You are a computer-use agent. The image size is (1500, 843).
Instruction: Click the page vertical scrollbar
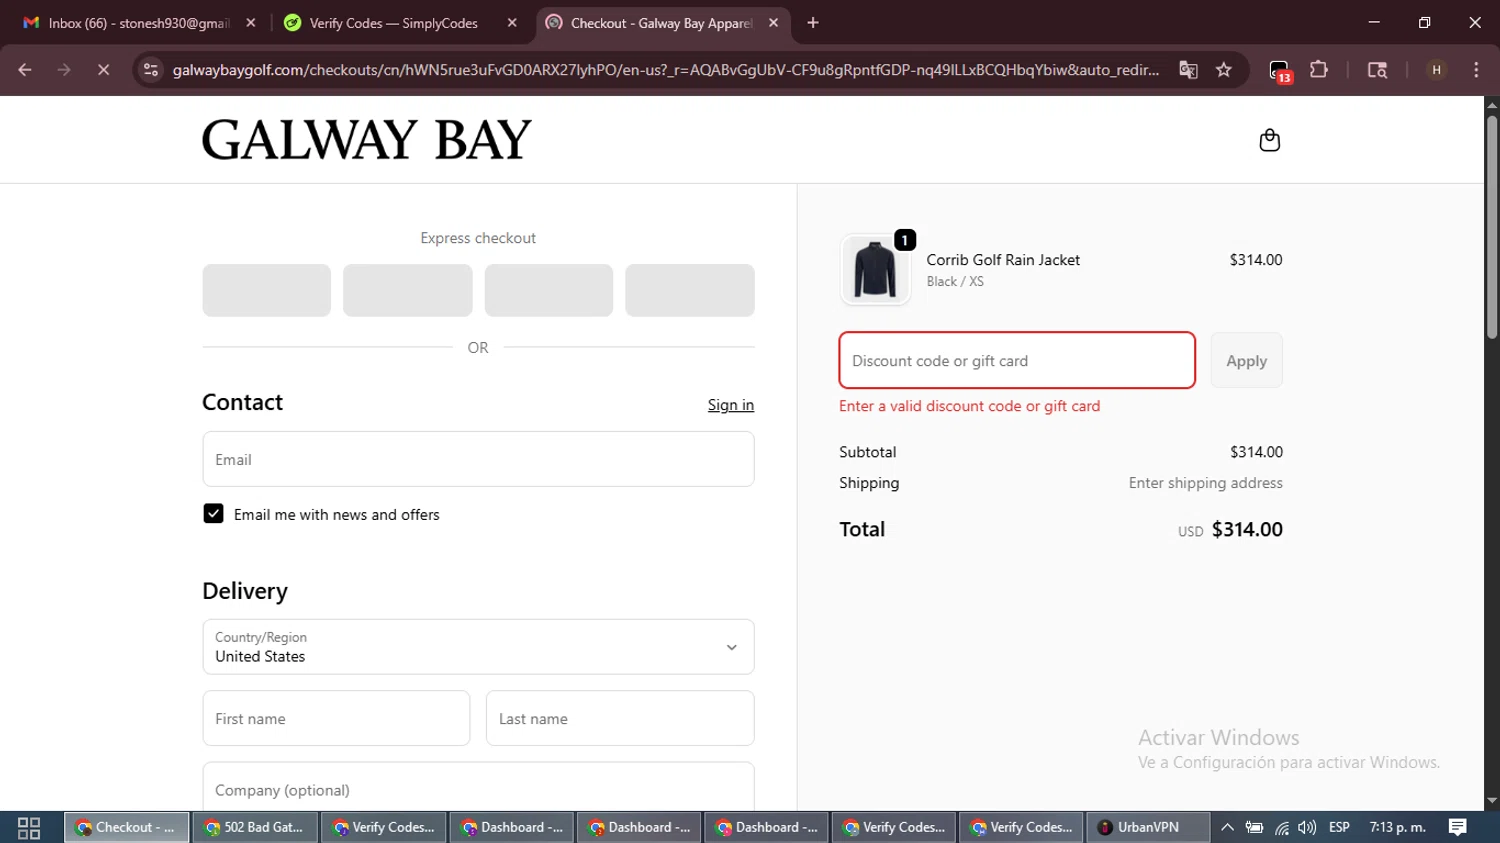pyautogui.click(x=1492, y=228)
